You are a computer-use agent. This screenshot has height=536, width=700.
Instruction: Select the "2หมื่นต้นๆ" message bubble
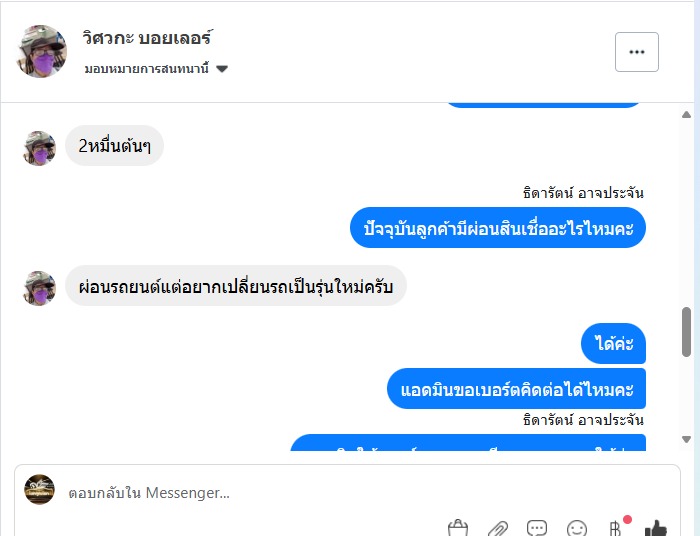click(x=114, y=146)
